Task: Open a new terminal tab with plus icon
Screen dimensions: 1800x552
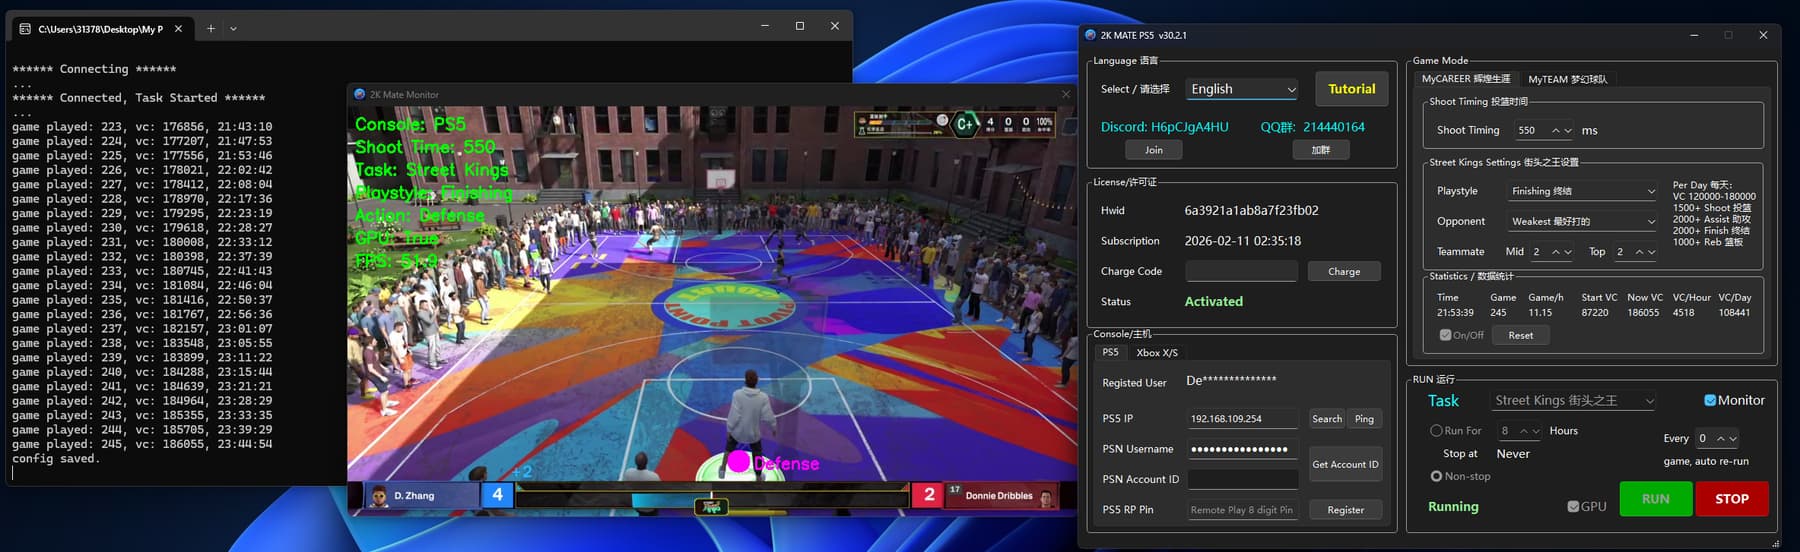Action: pyautogui.click(x=210, y=29)
